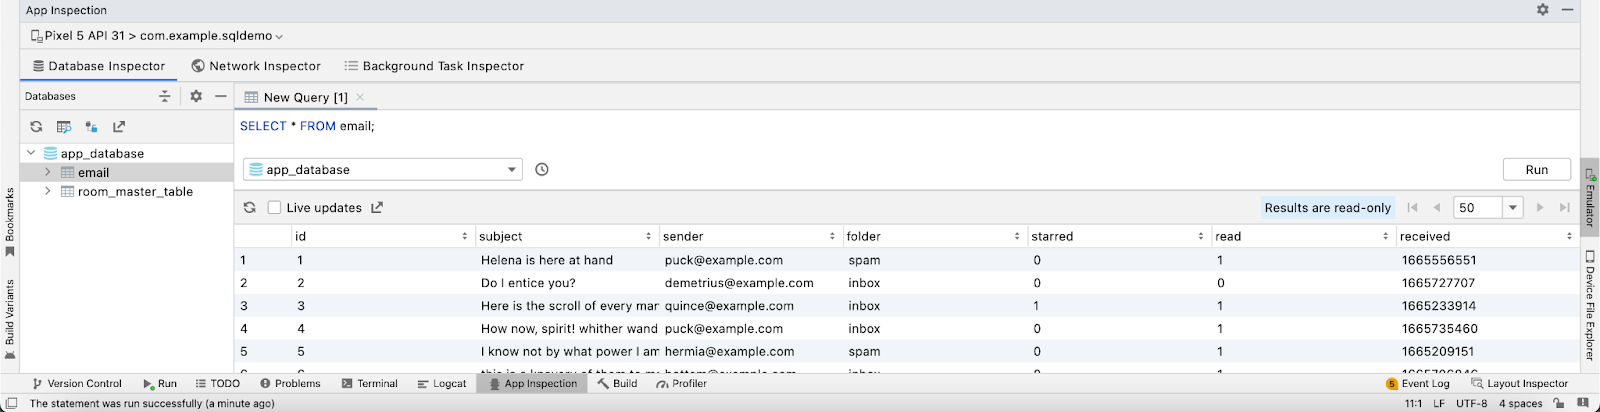Screen dimensions: 1600x412
Task: Collapse the app_database tree node
Action: coord(31,153)
